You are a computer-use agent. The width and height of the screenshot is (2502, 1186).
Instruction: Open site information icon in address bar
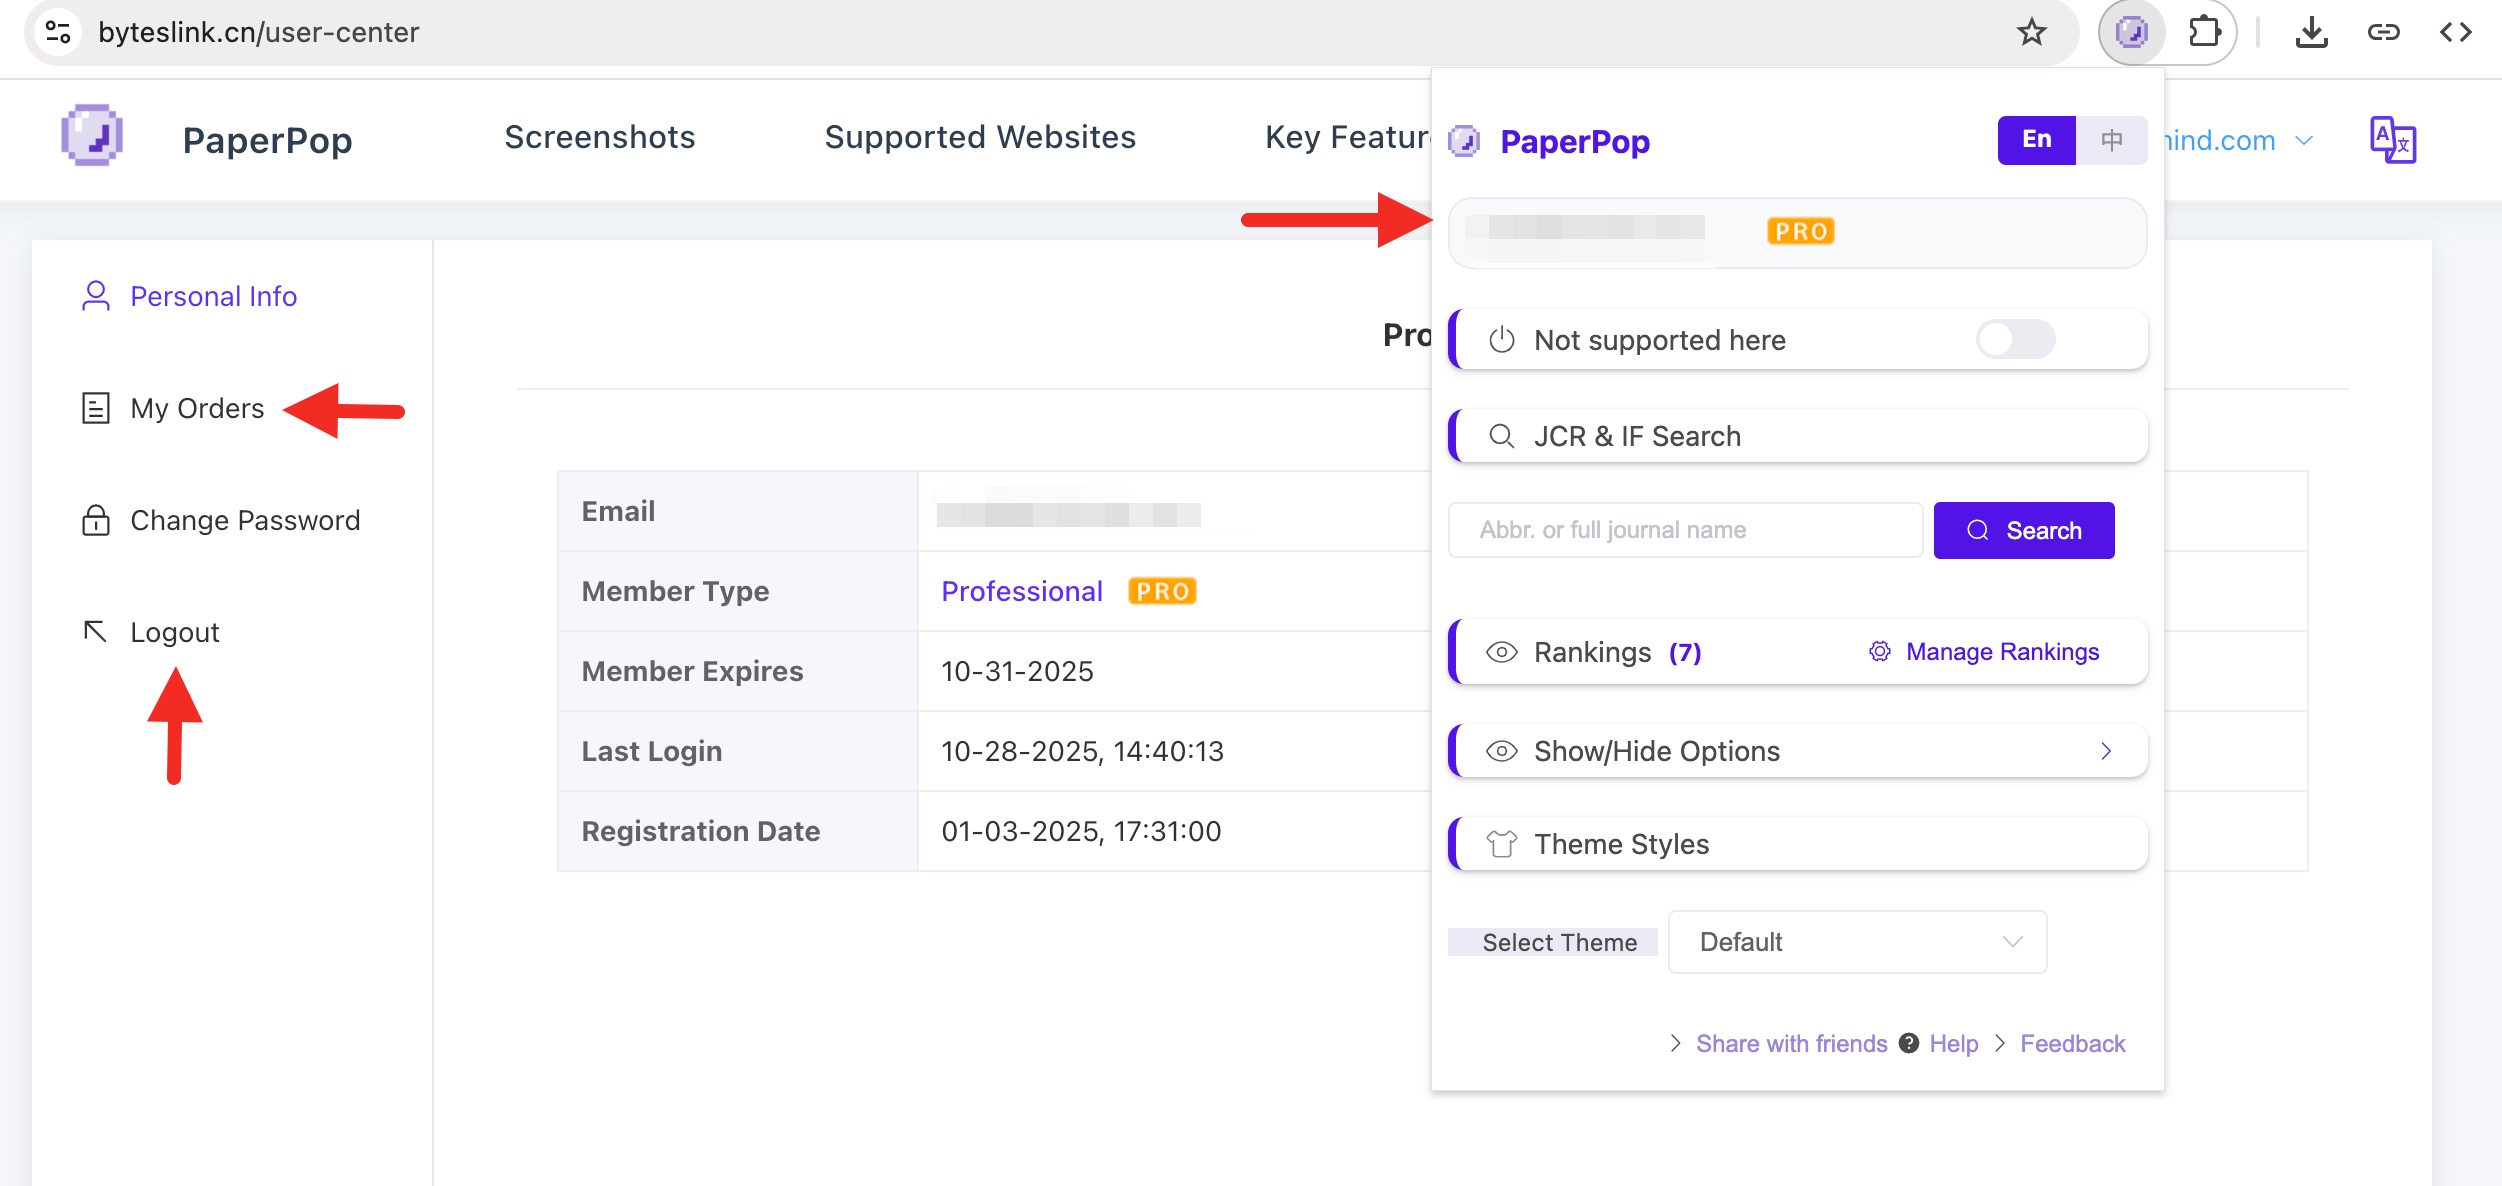(x=58, y=32)
